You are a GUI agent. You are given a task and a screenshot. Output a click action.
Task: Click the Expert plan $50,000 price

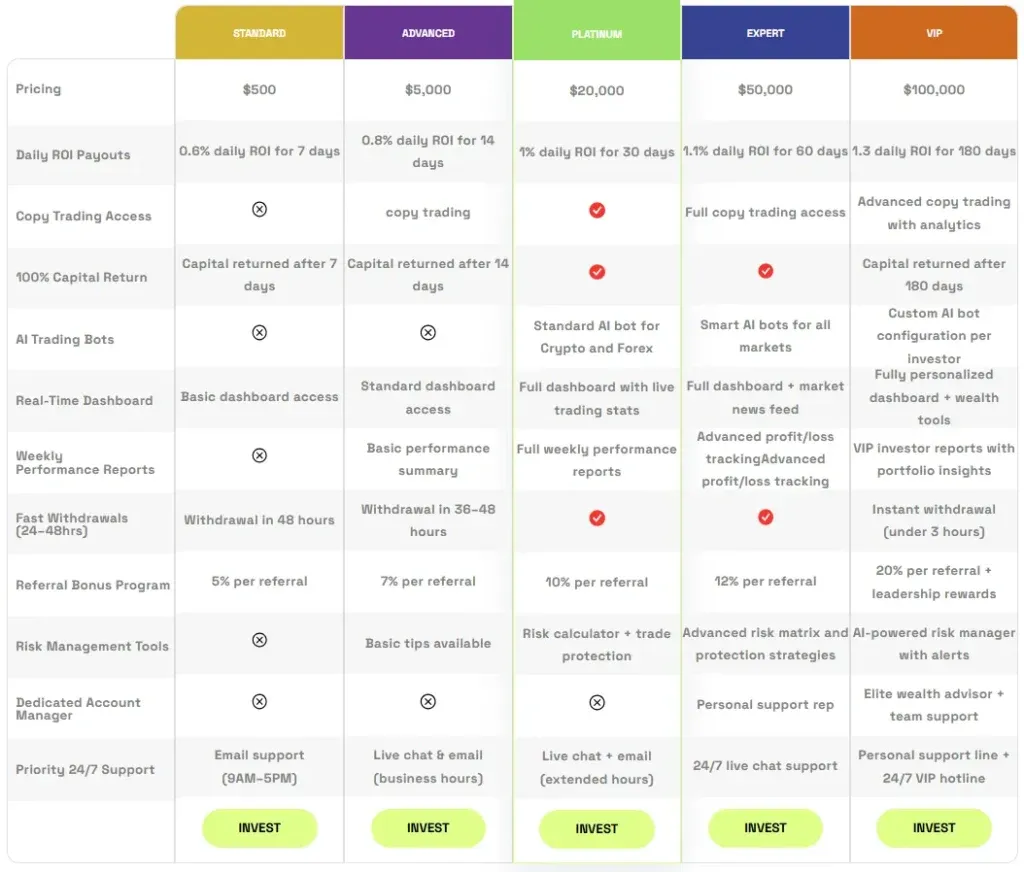[x=765, y=90]
